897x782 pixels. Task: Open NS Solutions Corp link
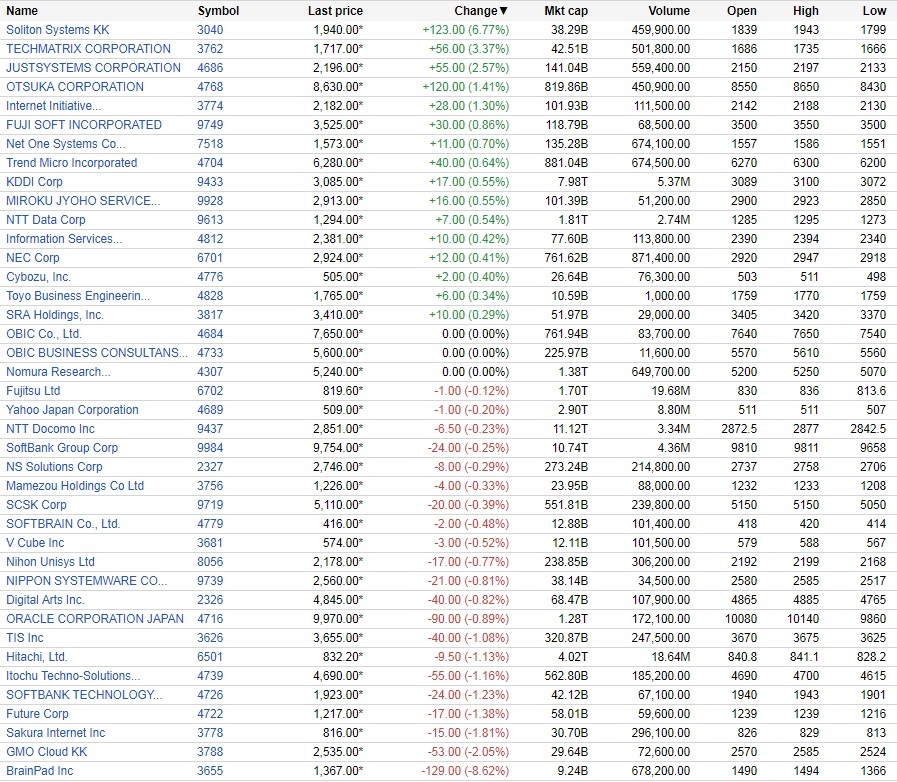coord(54,467)
